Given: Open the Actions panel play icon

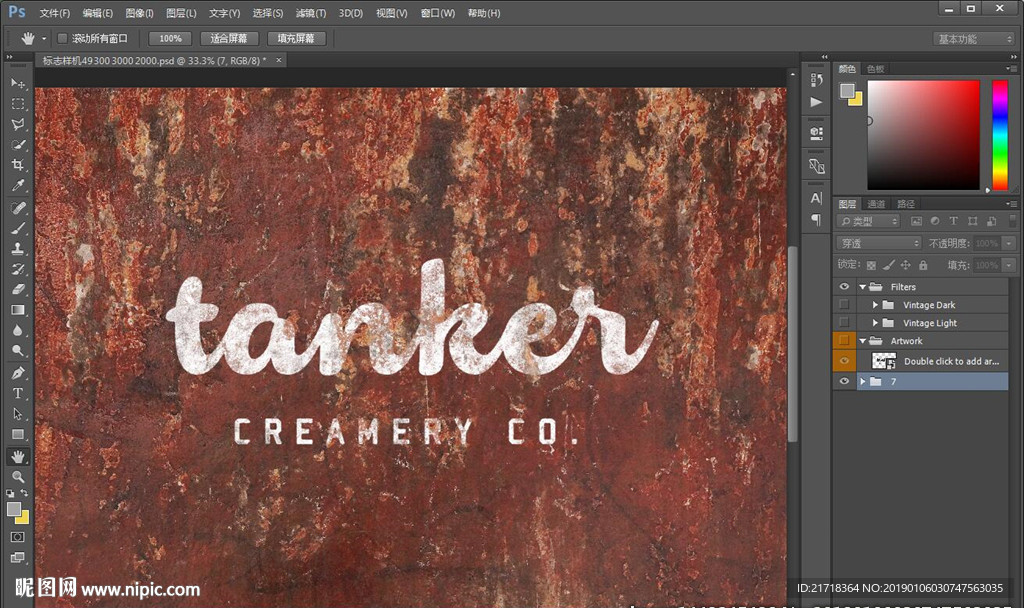Looking at the screenshot, I should 816,102.
